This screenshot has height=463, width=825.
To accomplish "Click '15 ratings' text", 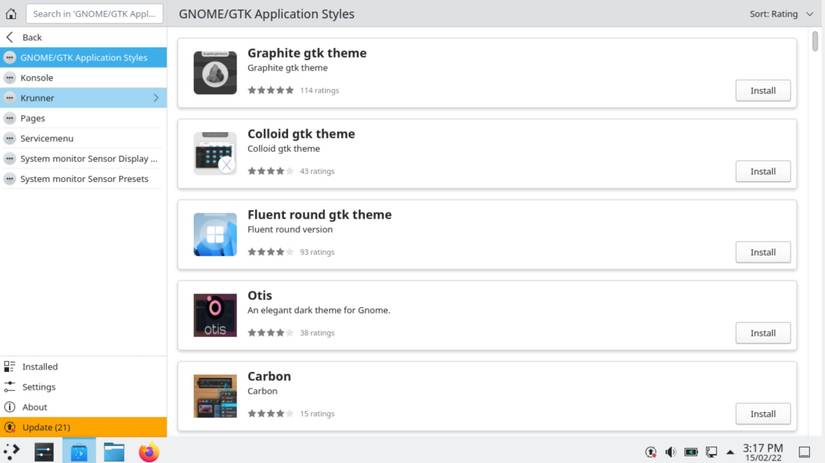I will pos(317,414).
